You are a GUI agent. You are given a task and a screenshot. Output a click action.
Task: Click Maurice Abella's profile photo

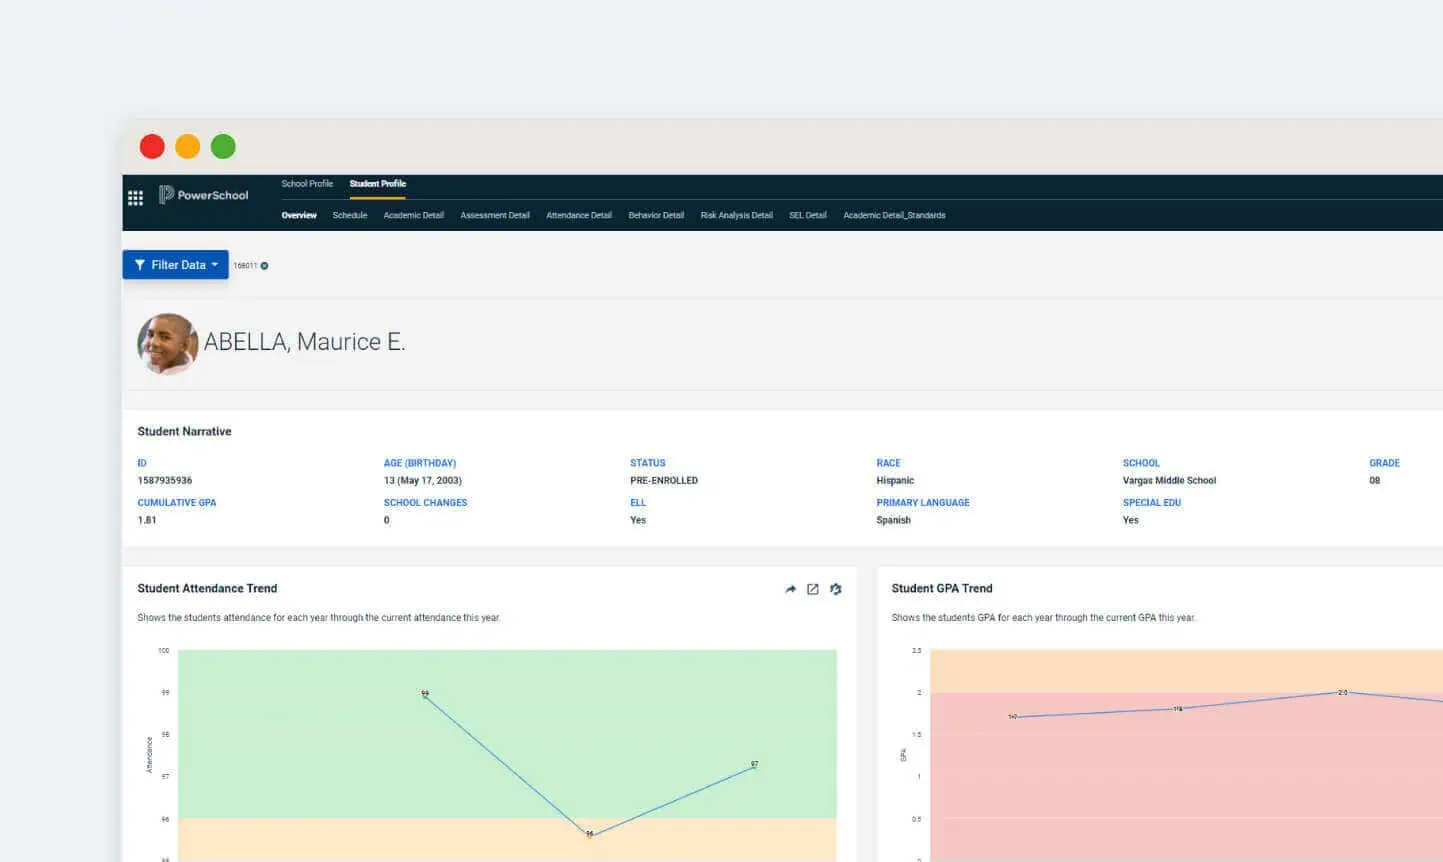pos(167,343)
